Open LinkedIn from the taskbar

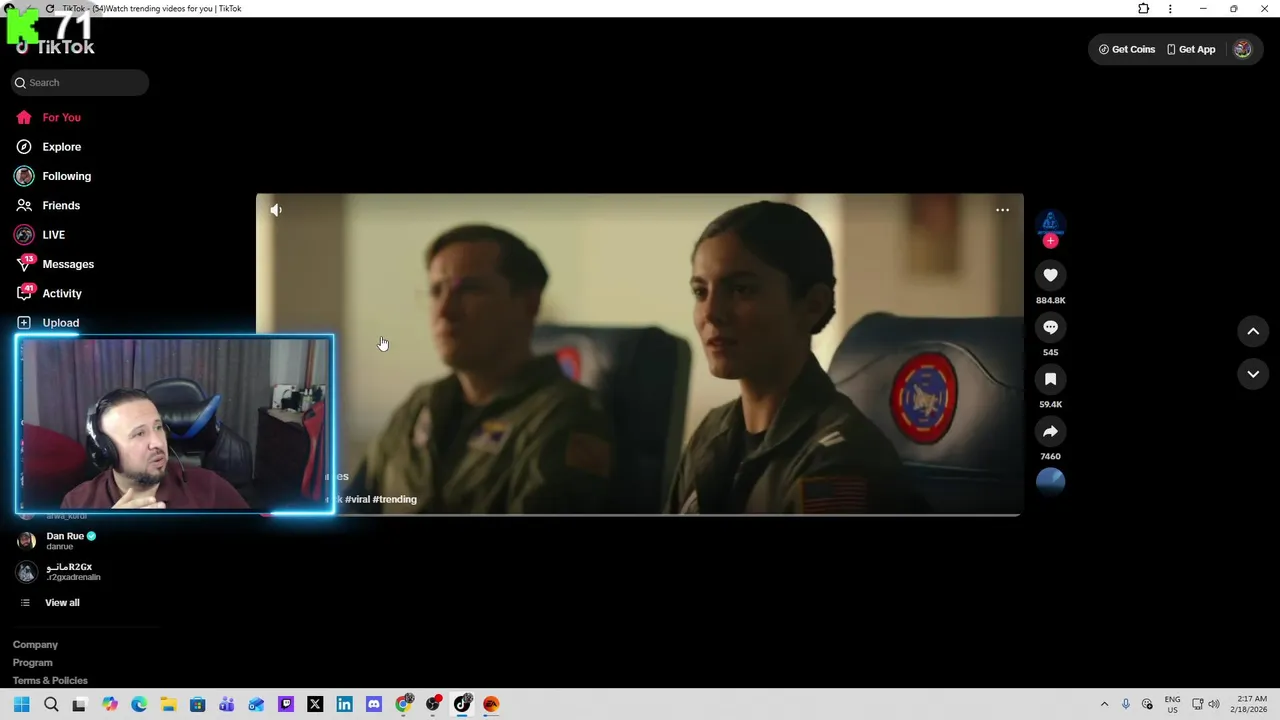tap(344, 704)
